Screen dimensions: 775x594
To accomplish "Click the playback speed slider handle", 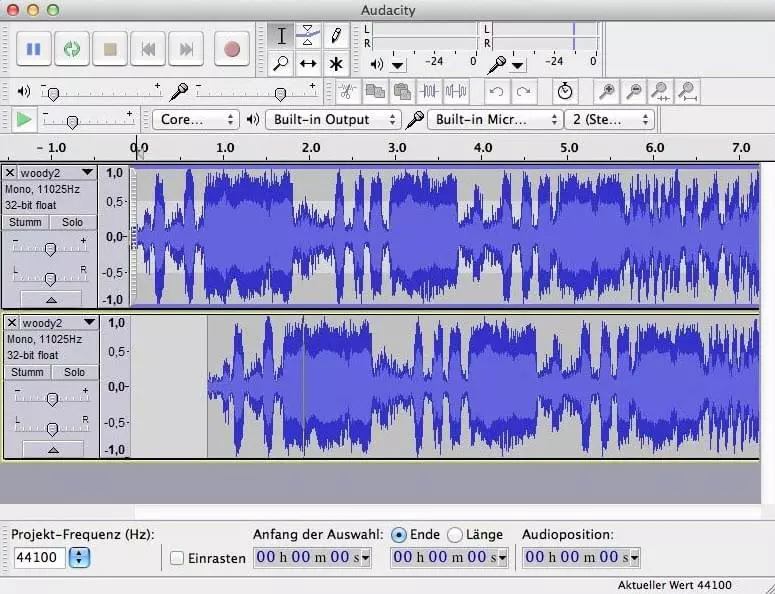I will pyautogui.click(x=72, y=122).
